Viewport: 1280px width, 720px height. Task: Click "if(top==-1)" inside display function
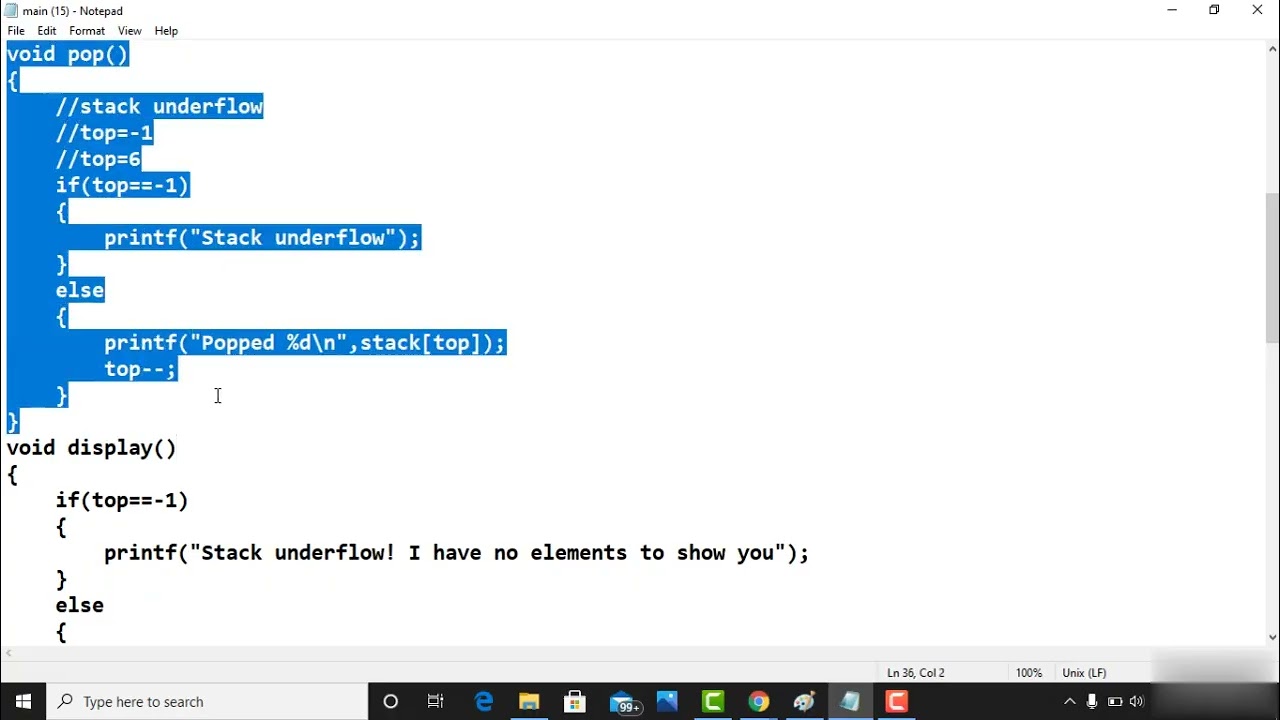pyautogui.click(x=122, y=500)
